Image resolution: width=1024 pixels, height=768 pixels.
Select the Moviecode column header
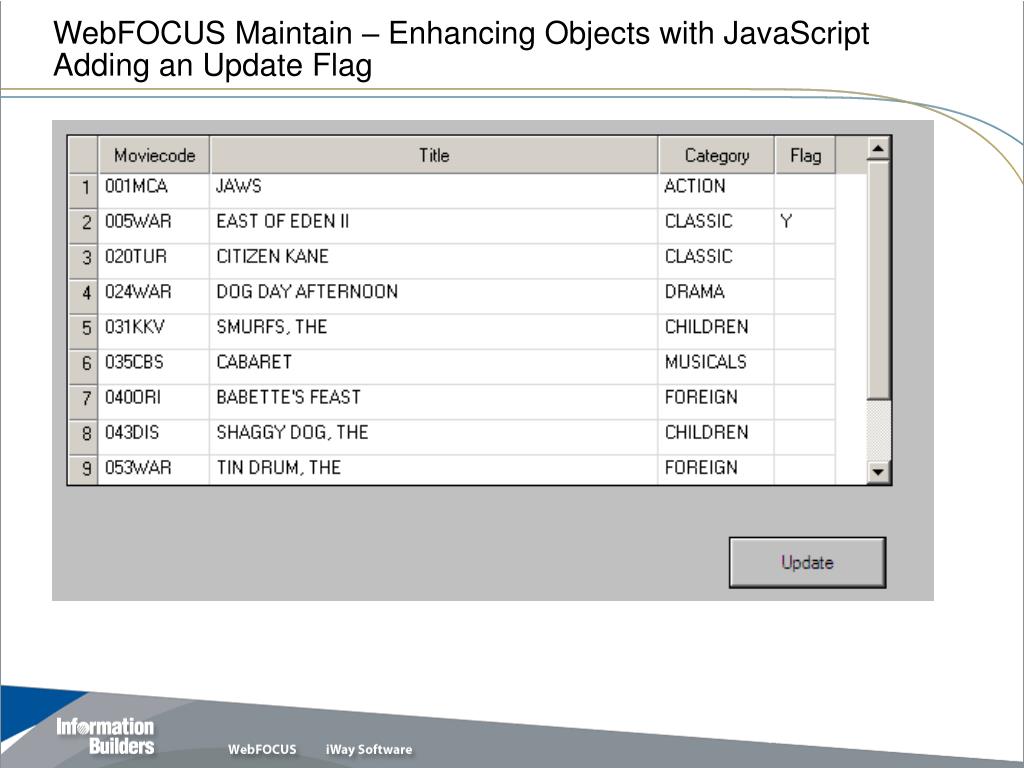pos(154,155)
